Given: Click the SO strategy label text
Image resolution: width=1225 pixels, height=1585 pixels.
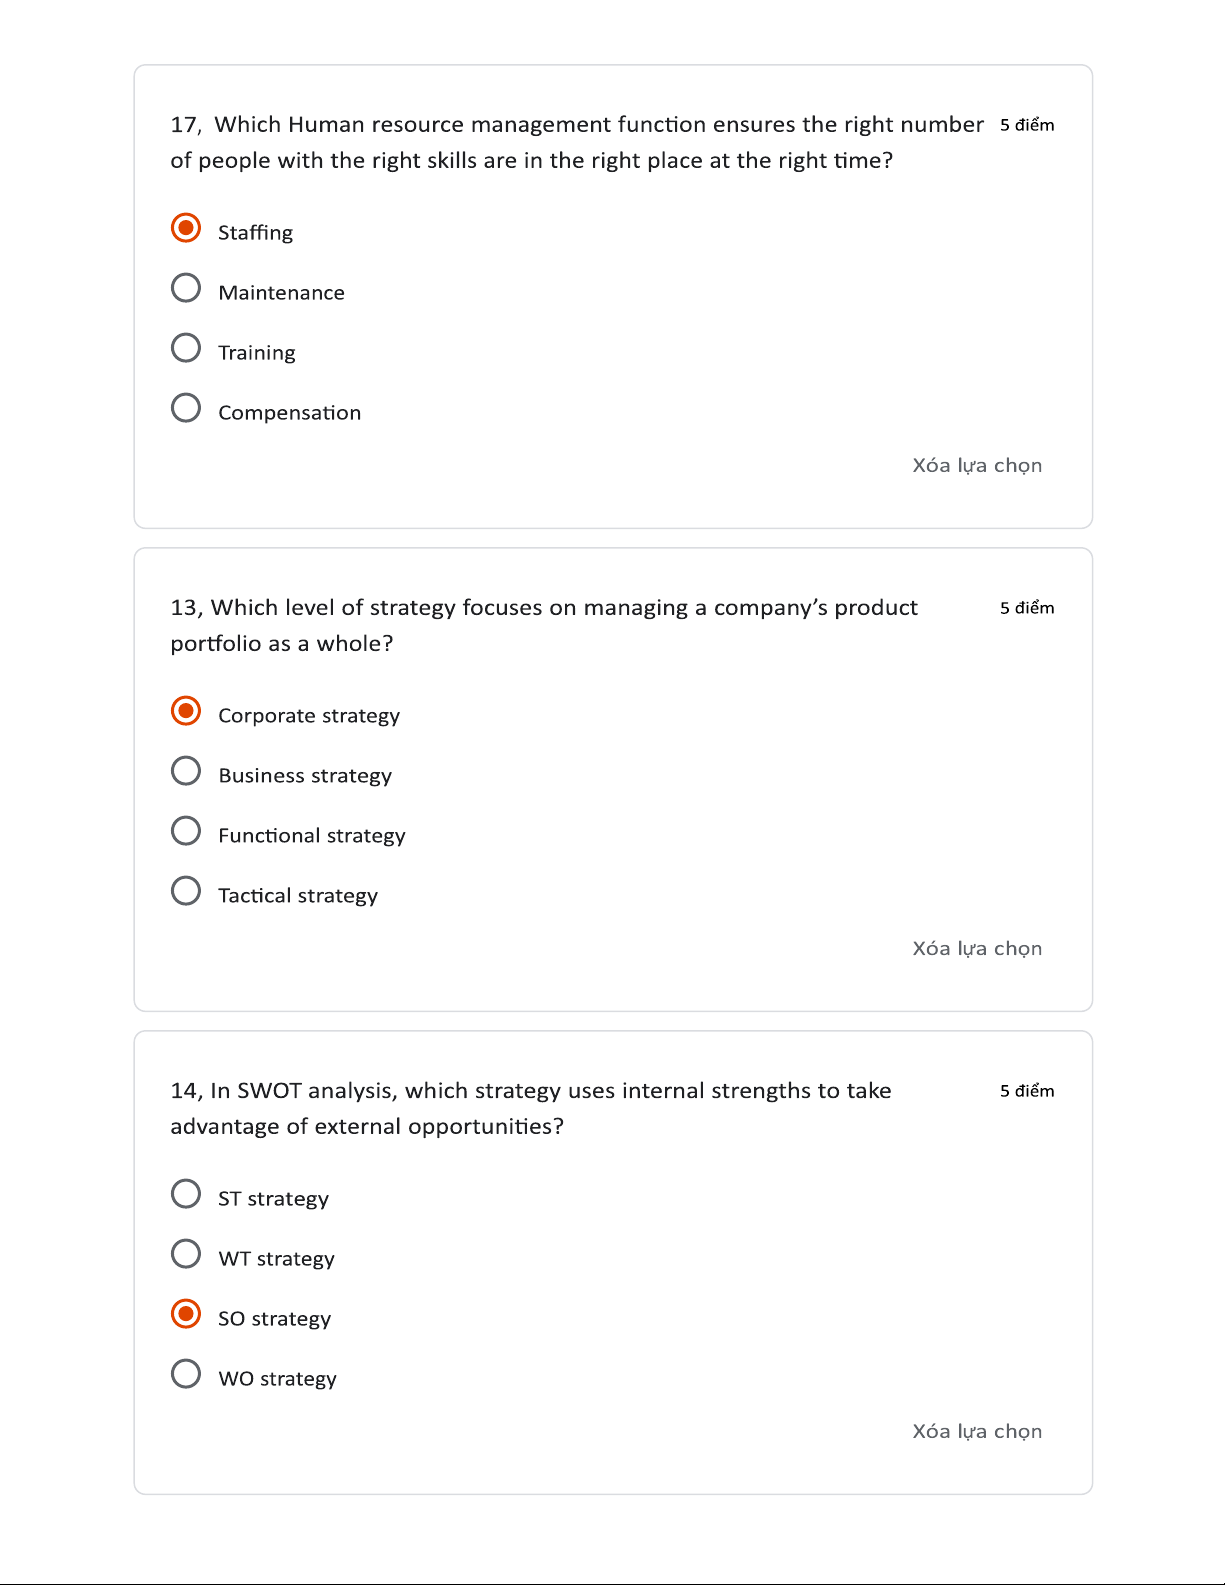Looking at the screenshot, I should click(274, 1319).
